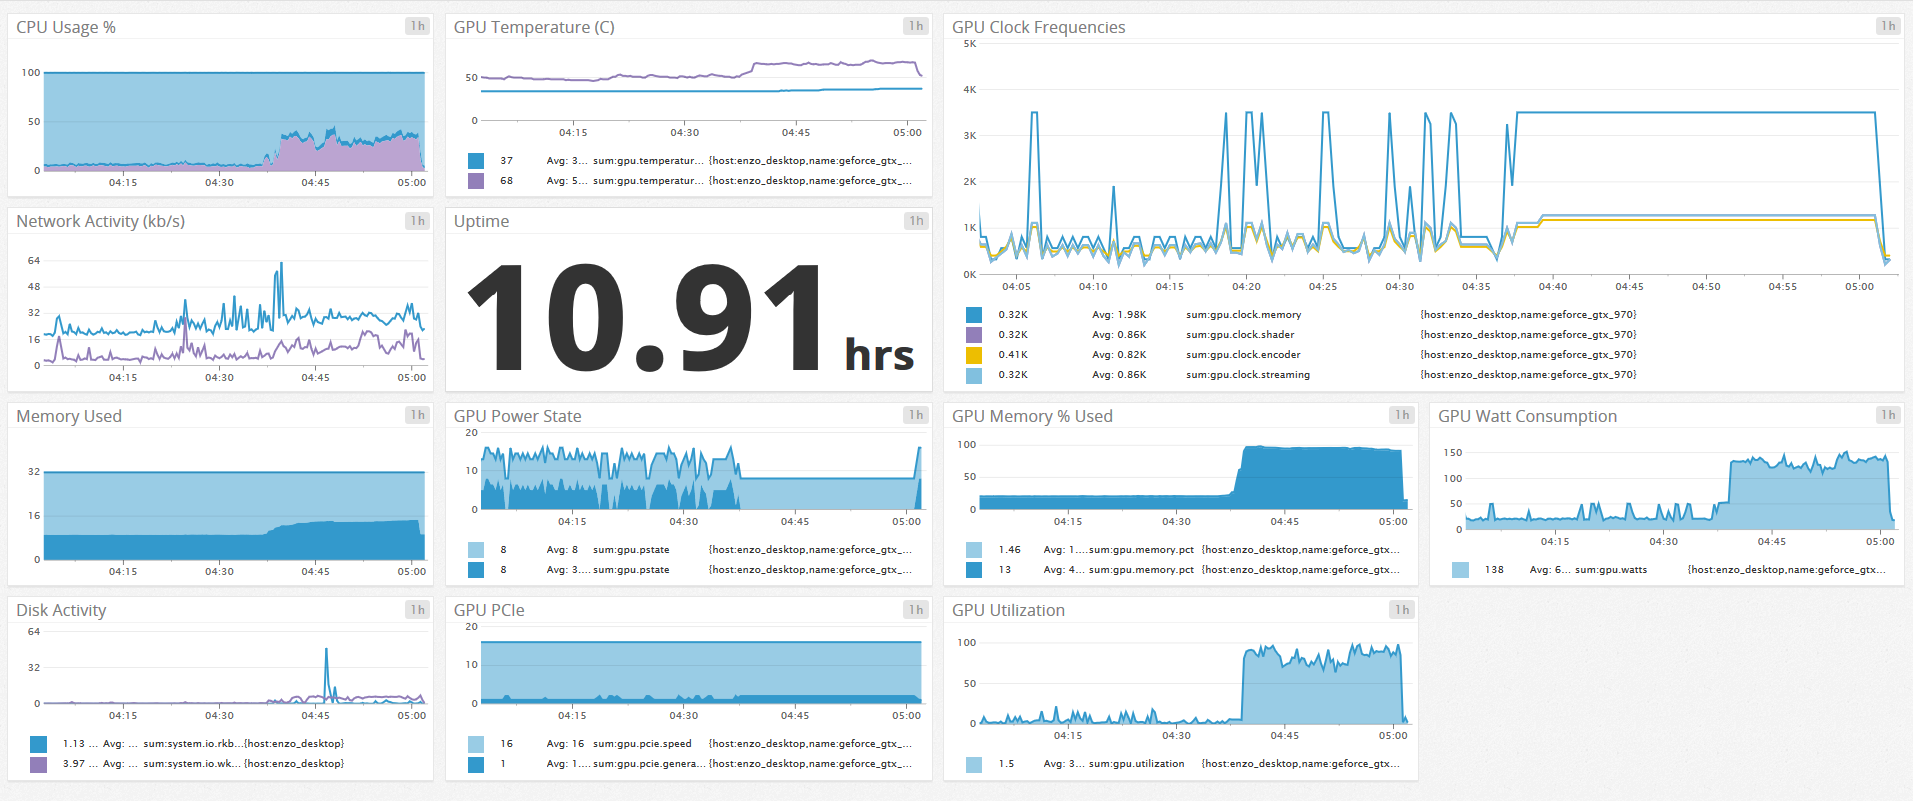
Task: Open the 1h timeframe badge on GPU Temperature
Action: pos(916,26)
